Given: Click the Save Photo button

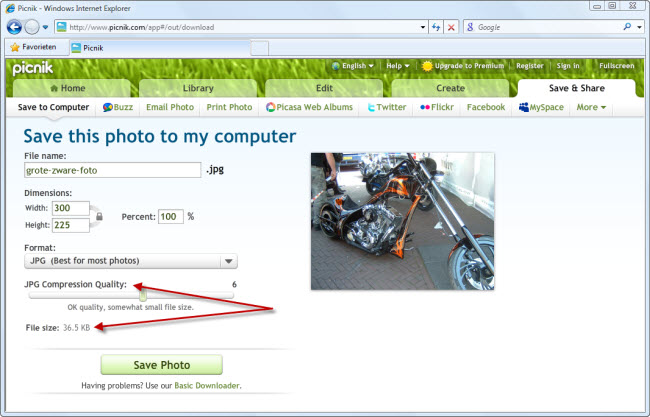Looking at the screenshot, I should (x=162, y=365).
